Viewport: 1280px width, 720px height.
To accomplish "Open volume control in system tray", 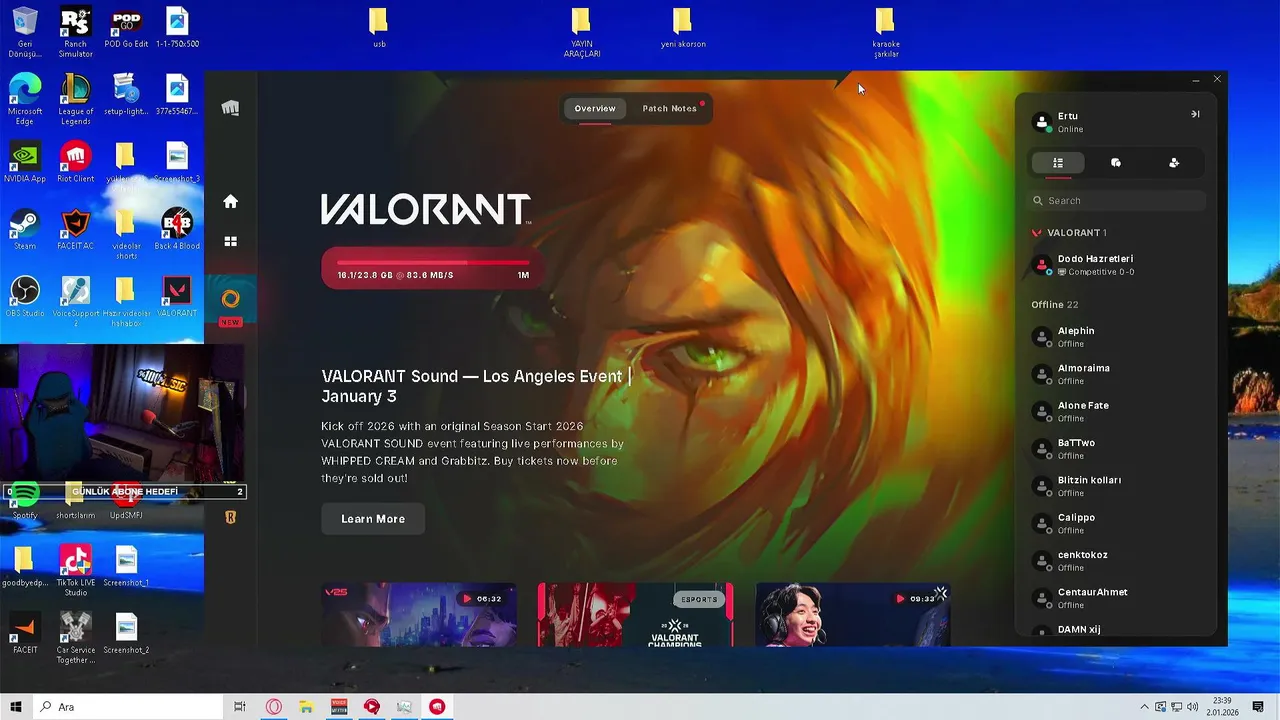I will pos(1192,707).
